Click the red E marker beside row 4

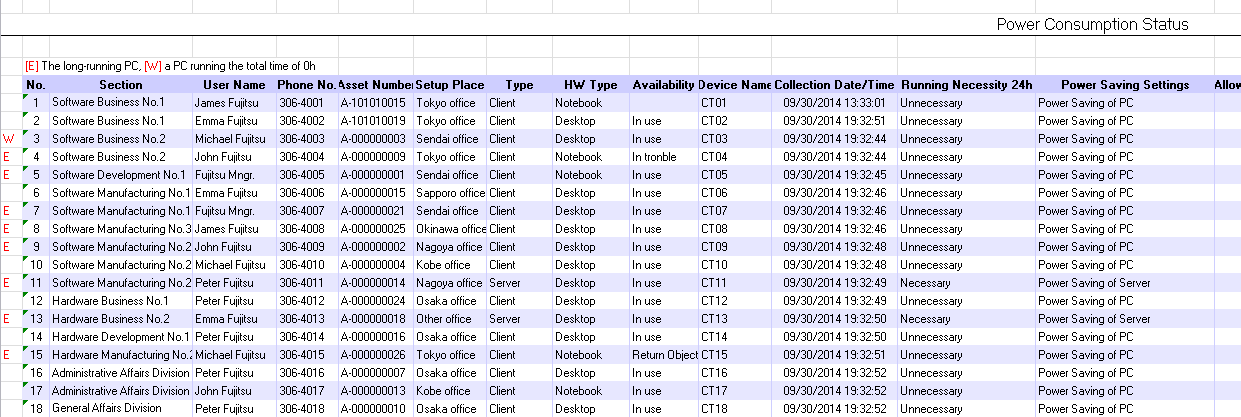click(x=7, y=157)
